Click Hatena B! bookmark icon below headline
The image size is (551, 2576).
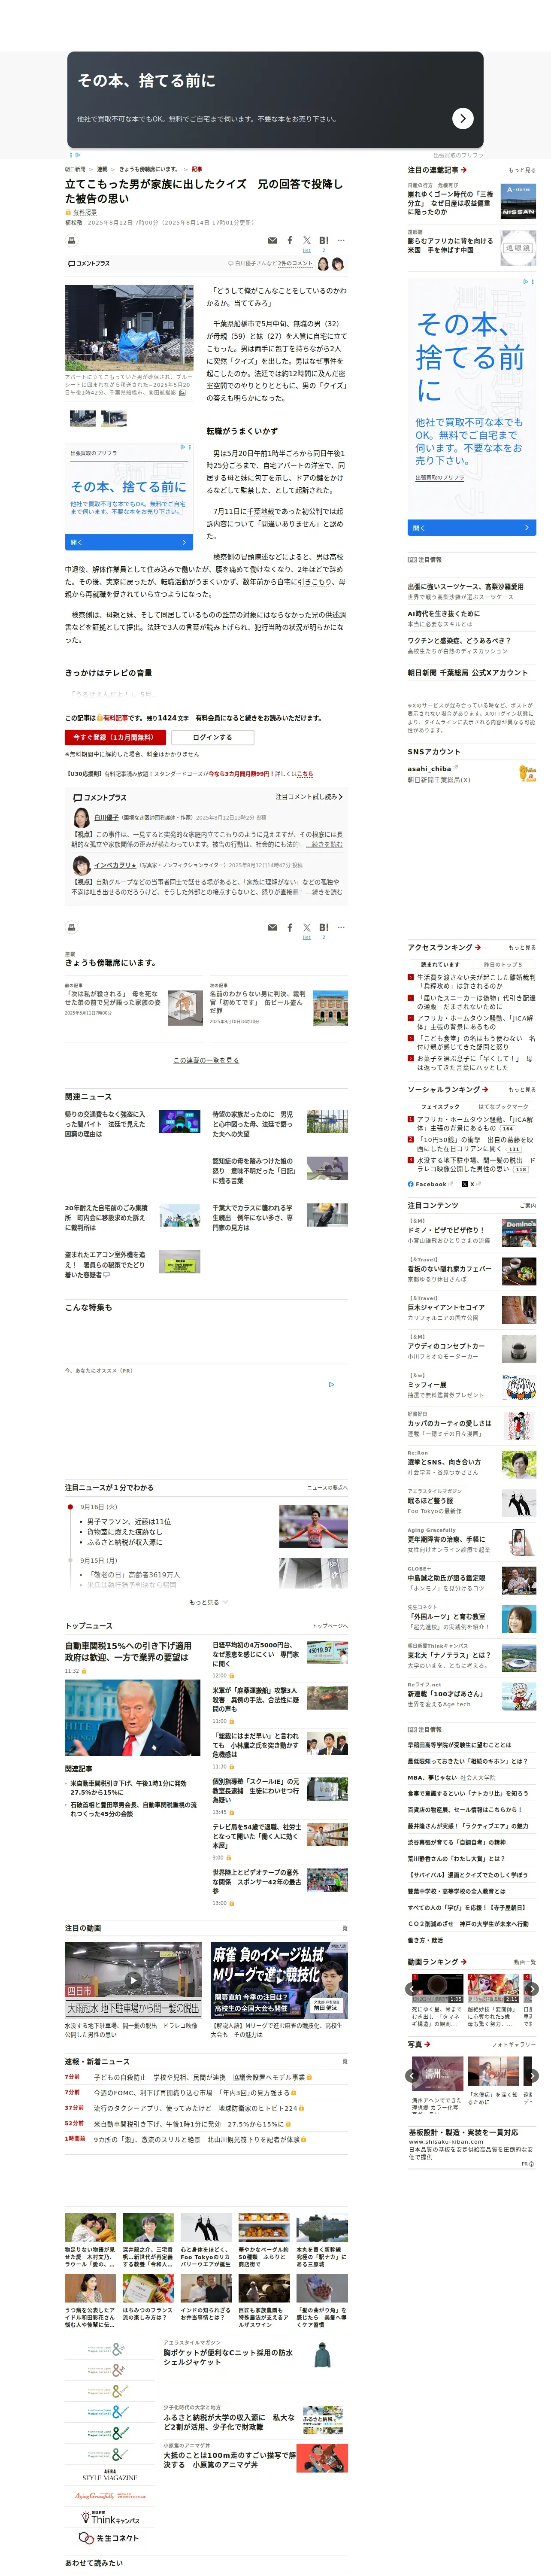click(324, 241)
